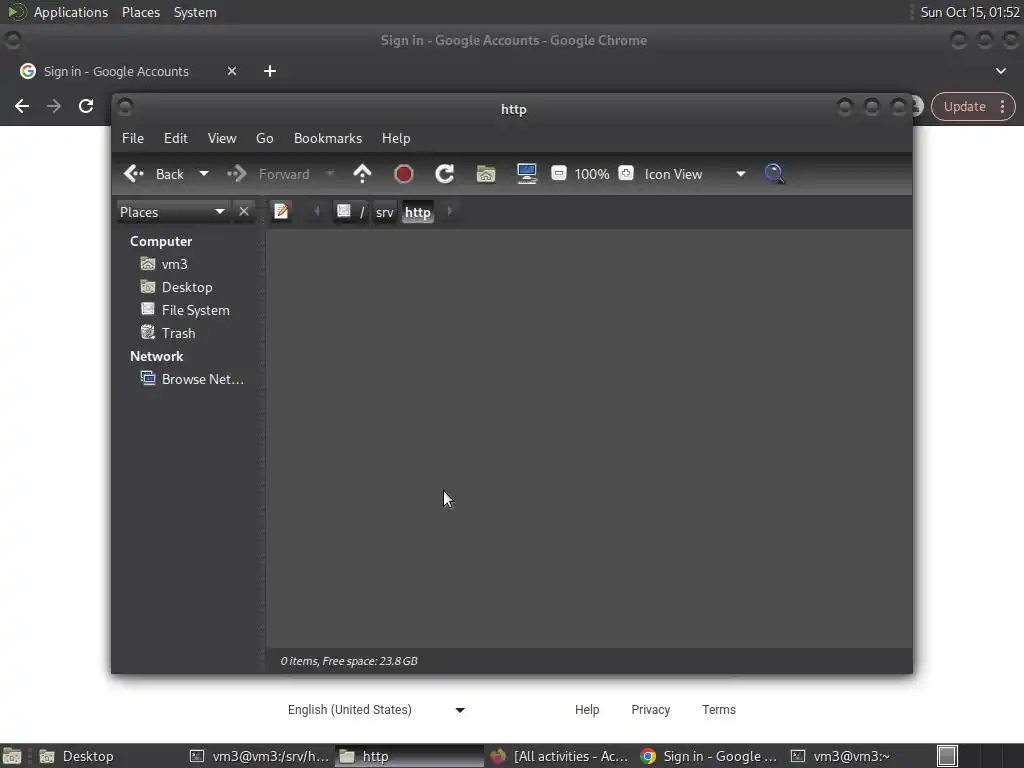Open the Chrome three-dot menu
Viewport: 1024px width, 768px height.
[x=1002, y=106]
